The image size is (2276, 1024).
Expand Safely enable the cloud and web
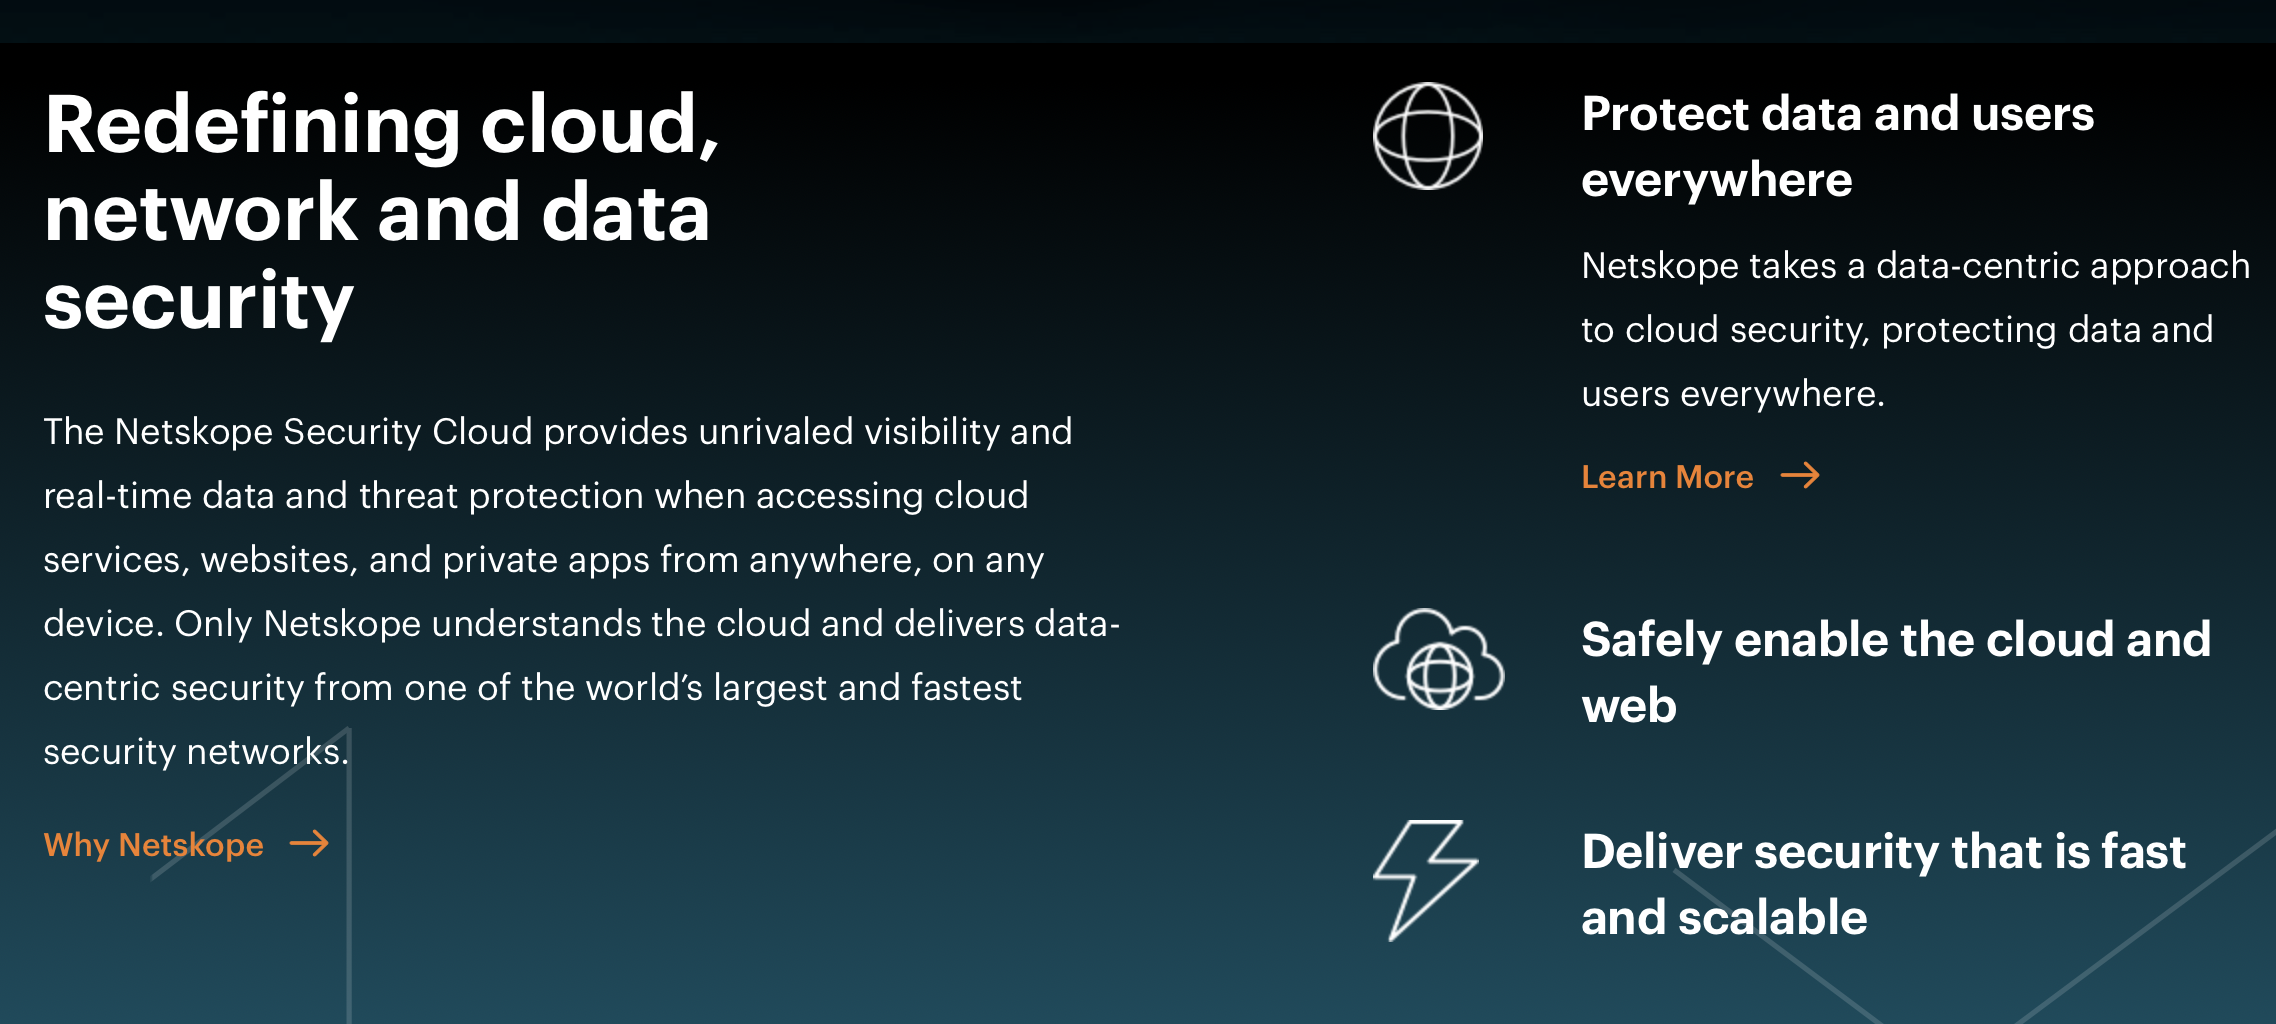1895,672
